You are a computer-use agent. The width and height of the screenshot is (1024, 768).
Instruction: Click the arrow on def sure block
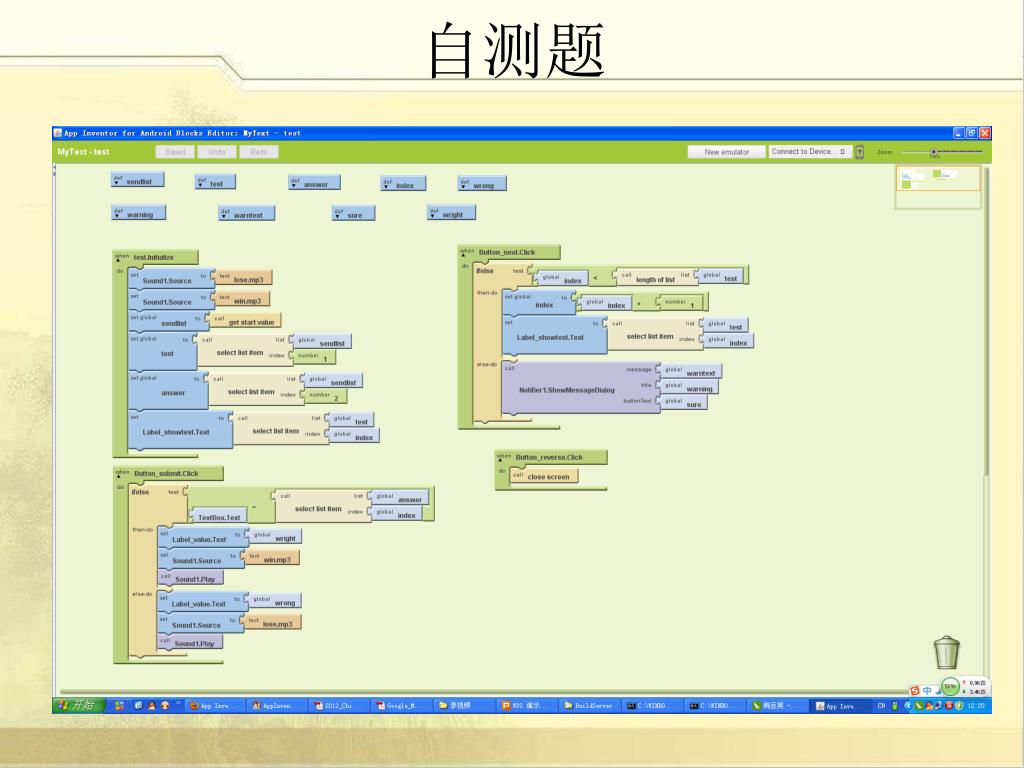[x=338, y=216]
